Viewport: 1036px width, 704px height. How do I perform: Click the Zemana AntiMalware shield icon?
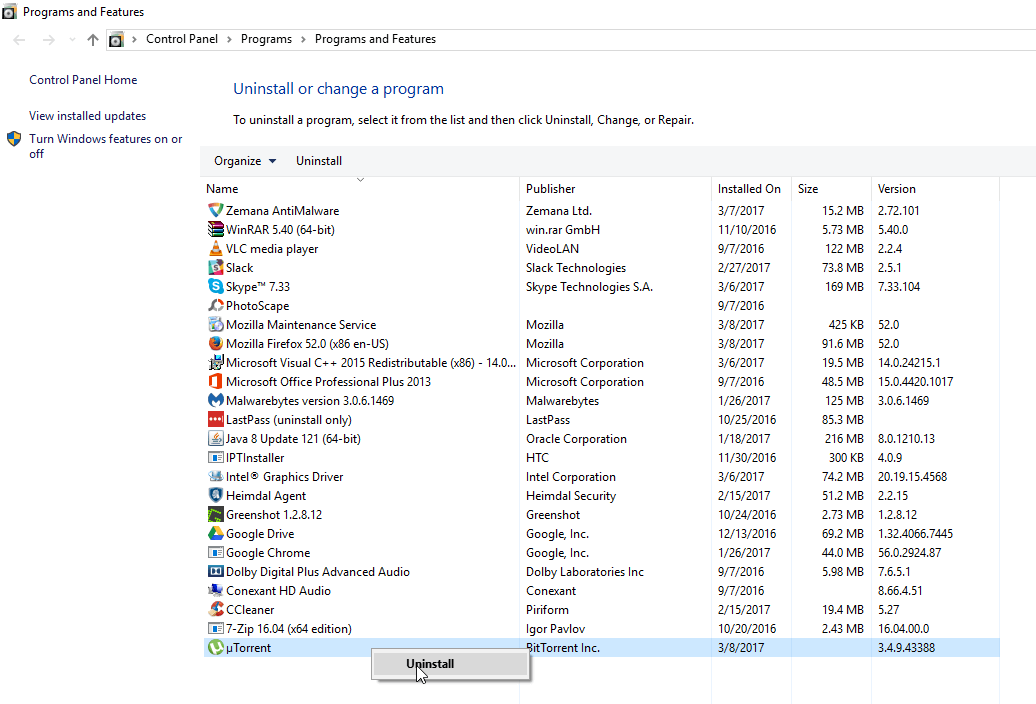click(x=215, y=211)
